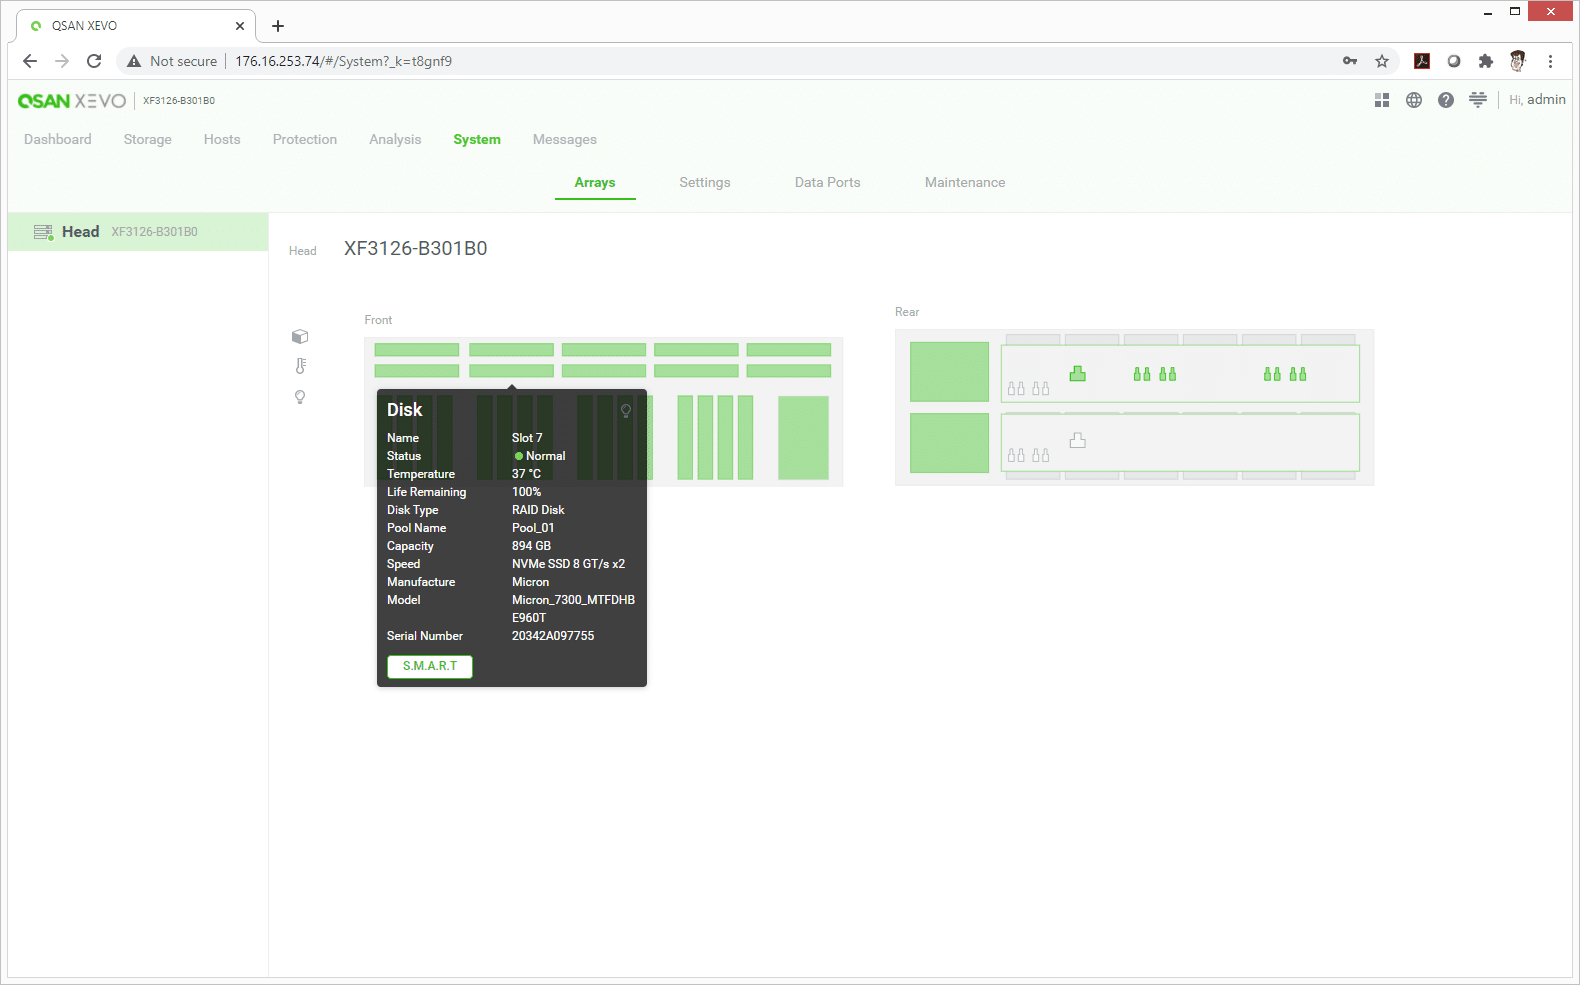Open the Chrome profile avatar
The height and width of the screenshot is (985, 1580).
point(1518,61)
